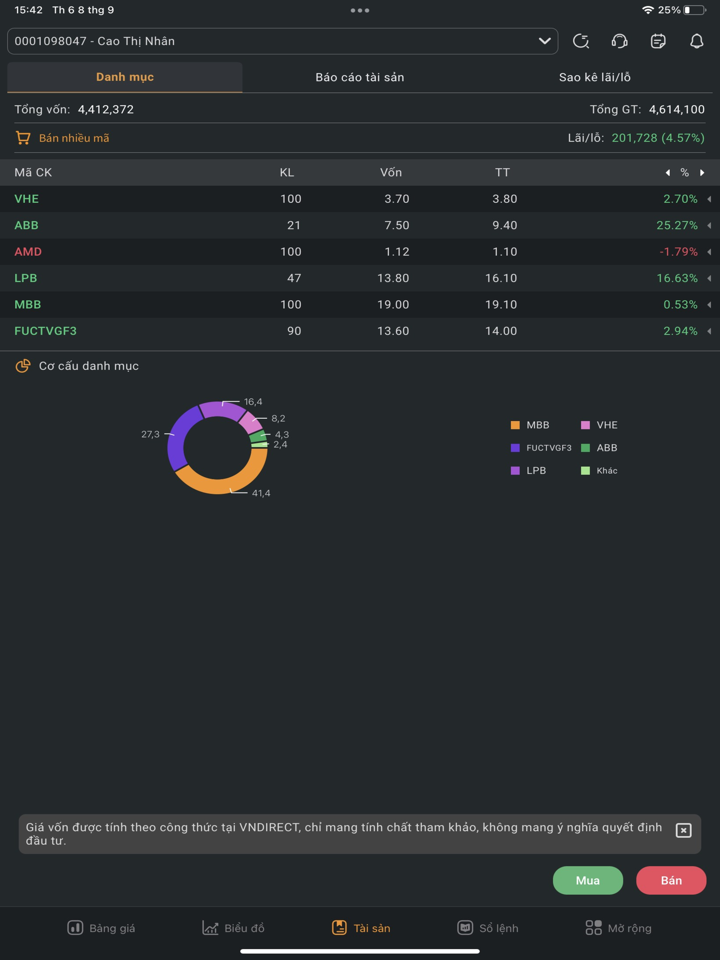Screen dimensions: 720x960
Task: Switch to Sao kê lãi/lỗ tab
Action: 595,77
